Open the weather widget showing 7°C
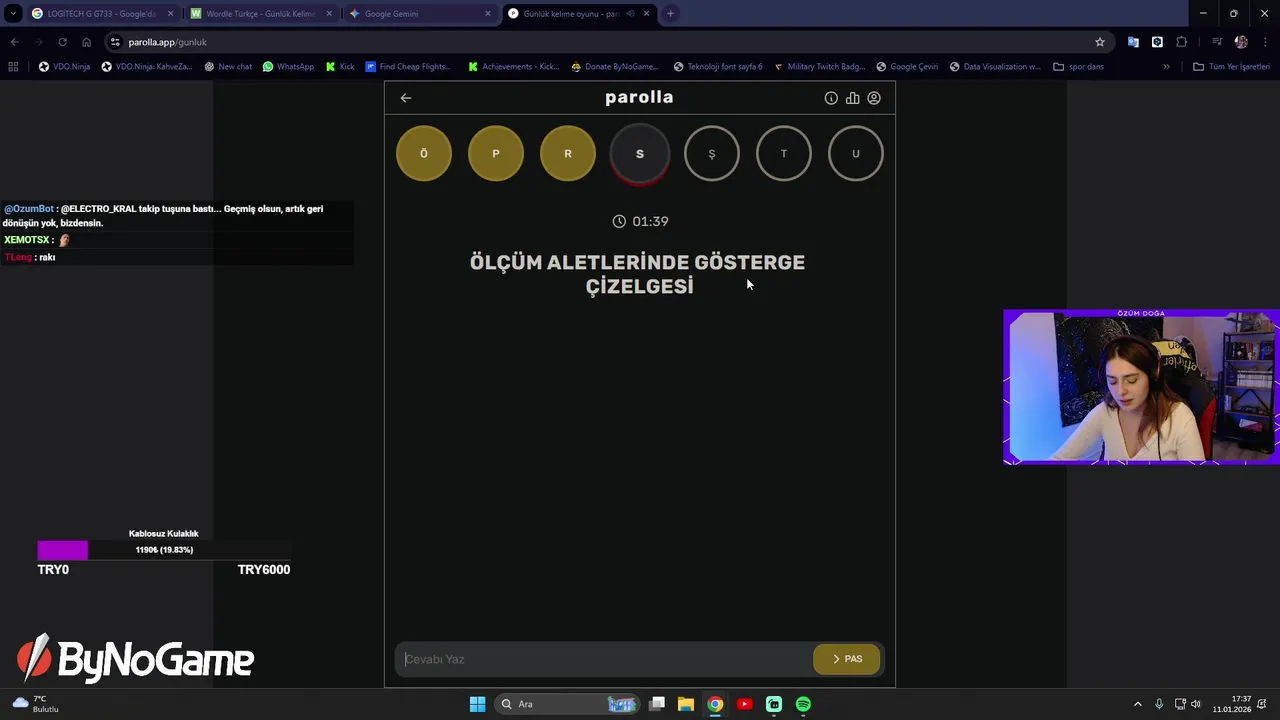Image resolution: width=1280 pixels, height=720 pixels. tap(36, 704)
